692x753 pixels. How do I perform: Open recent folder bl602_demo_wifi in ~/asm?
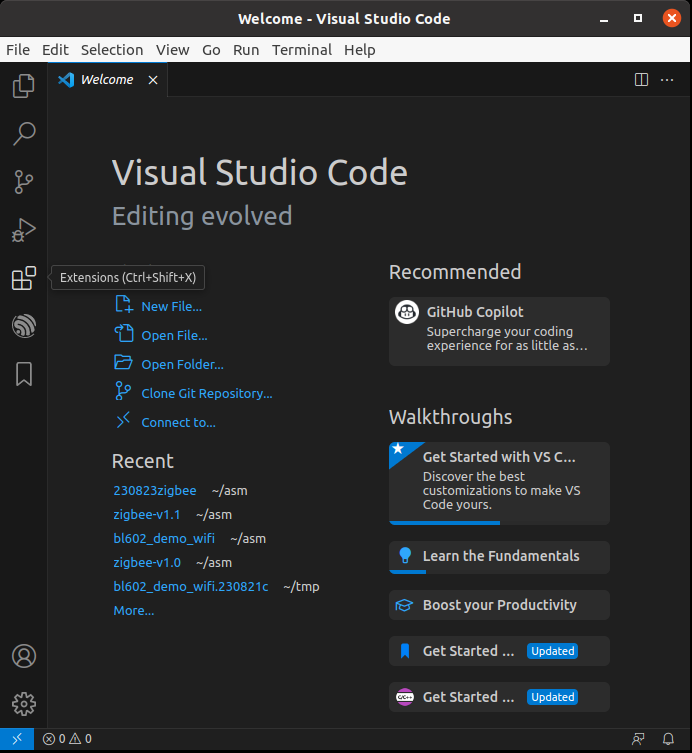click(x=164, y=538)
